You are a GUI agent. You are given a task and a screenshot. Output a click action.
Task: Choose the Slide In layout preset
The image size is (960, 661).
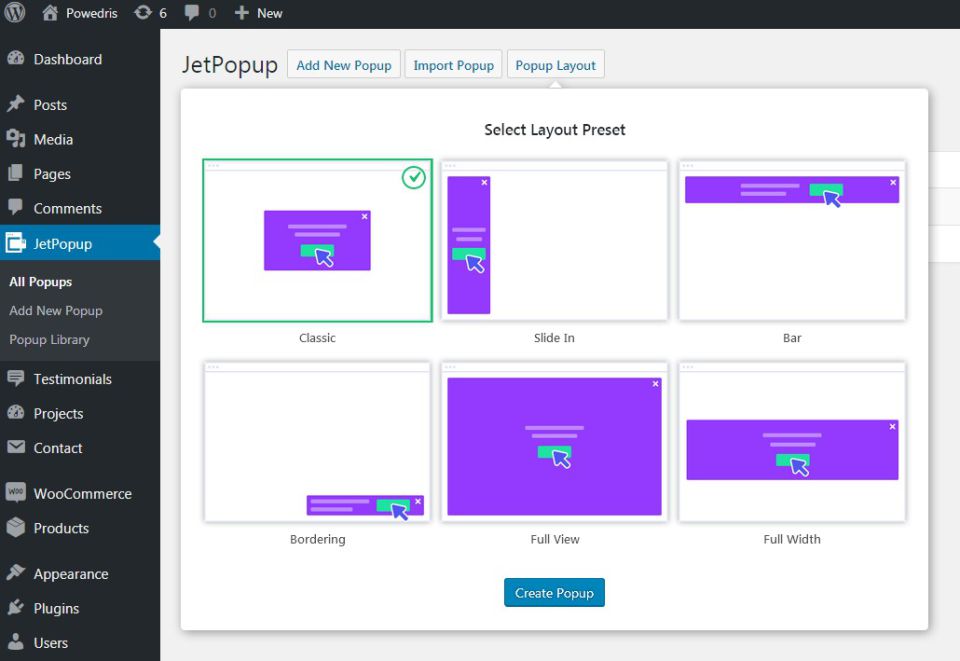[x=554, y=241]
